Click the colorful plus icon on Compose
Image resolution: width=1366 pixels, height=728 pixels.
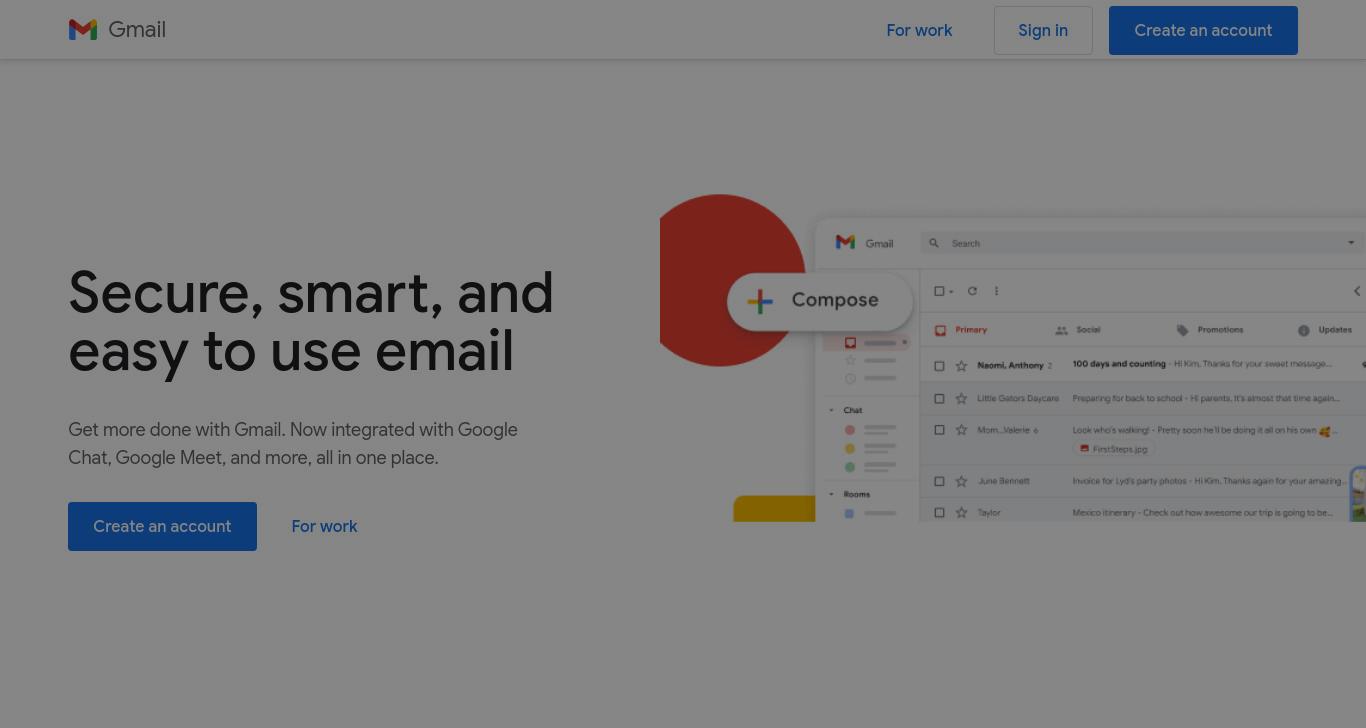pos(760,301)
